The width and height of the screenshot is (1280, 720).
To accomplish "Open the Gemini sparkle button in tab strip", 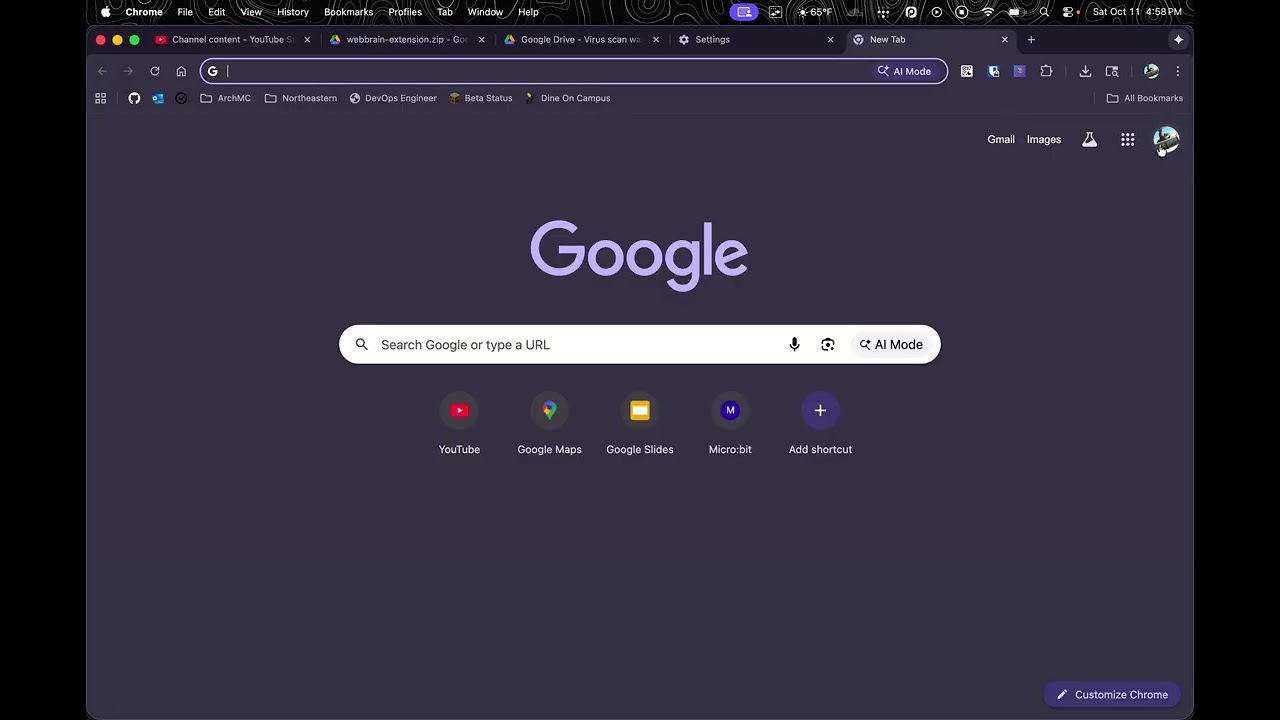I will pos(1178,40).
